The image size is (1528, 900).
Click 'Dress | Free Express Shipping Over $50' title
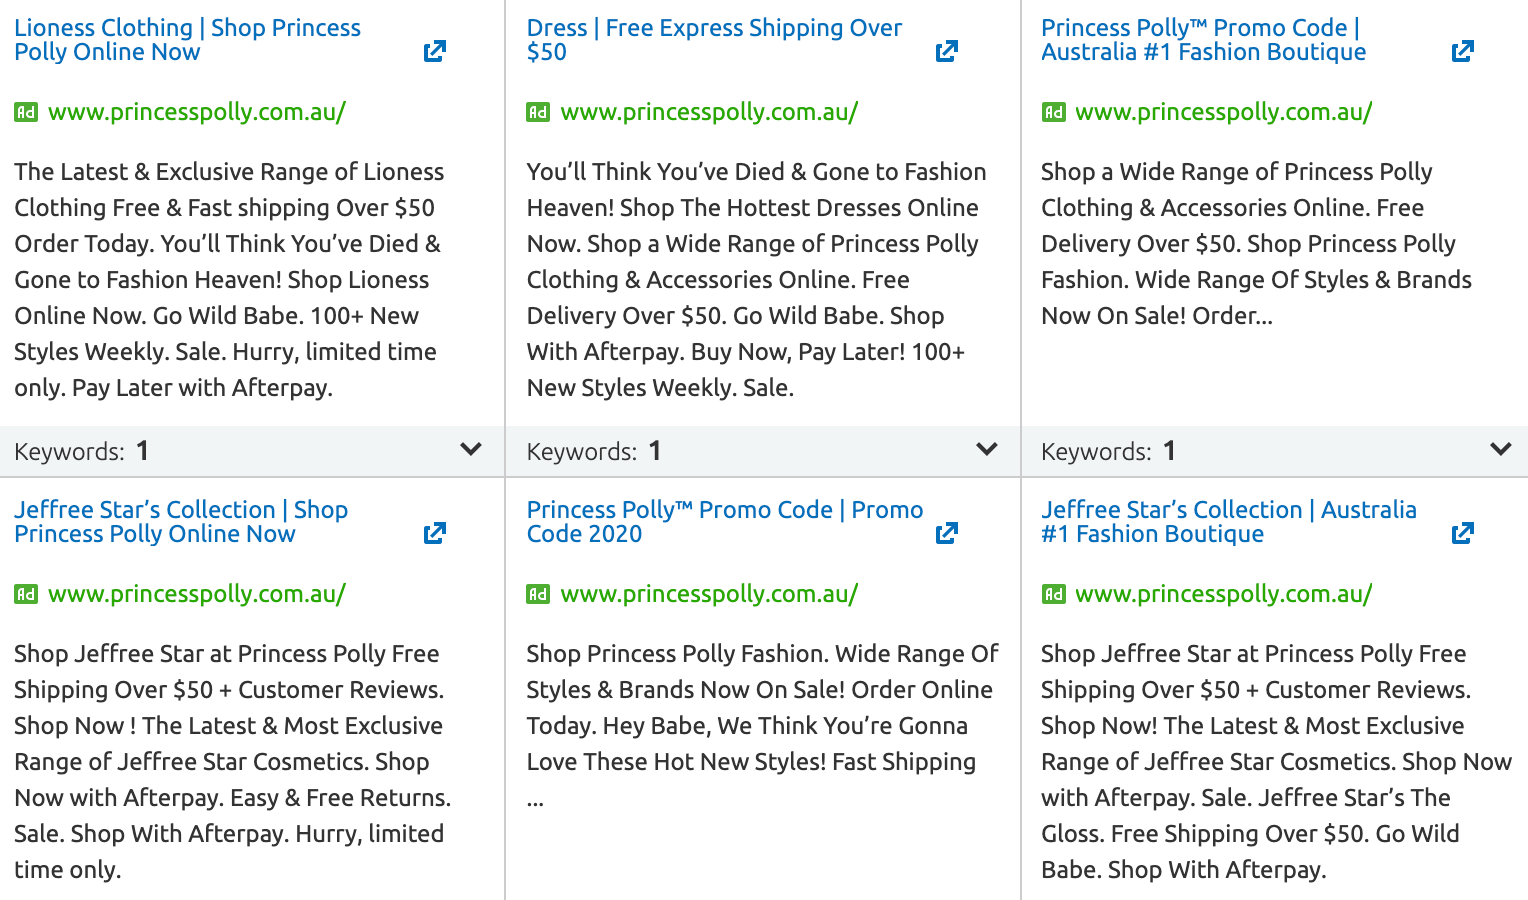(714, 40)
